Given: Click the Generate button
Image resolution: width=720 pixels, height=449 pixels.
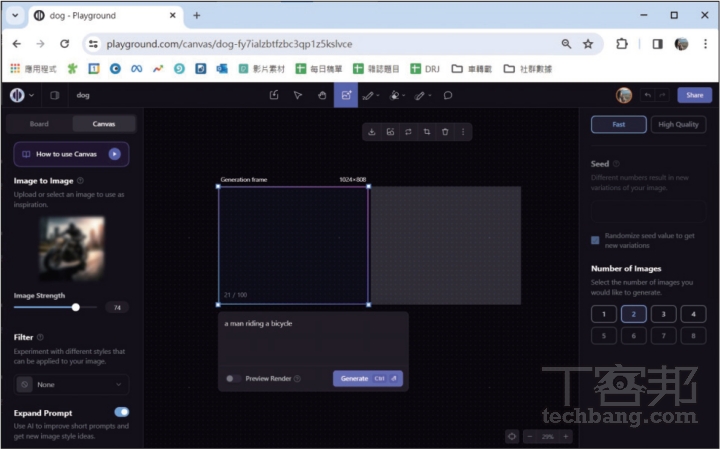Looking at the screenshot, I should click(368, 378).
